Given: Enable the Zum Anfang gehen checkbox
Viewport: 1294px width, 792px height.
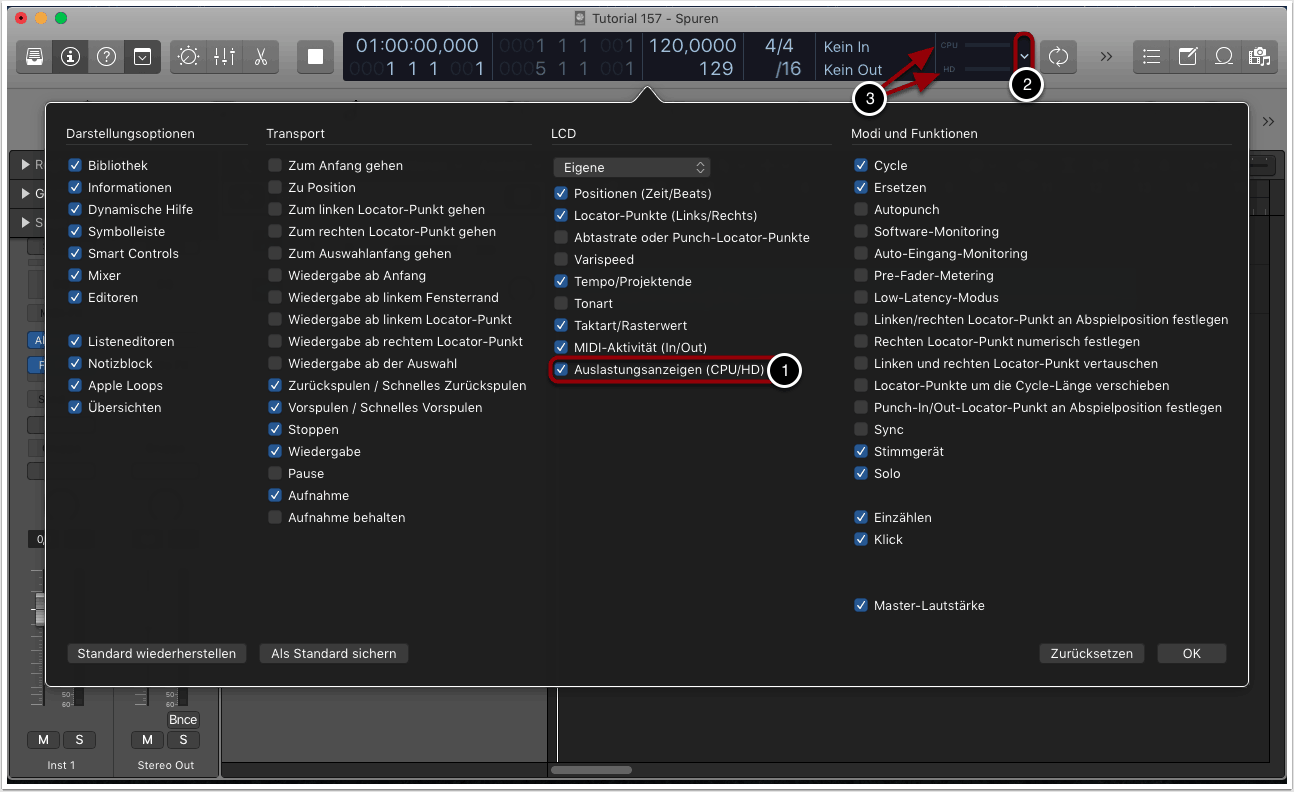Looking at the screenshot, I should [x=275, y=165].
